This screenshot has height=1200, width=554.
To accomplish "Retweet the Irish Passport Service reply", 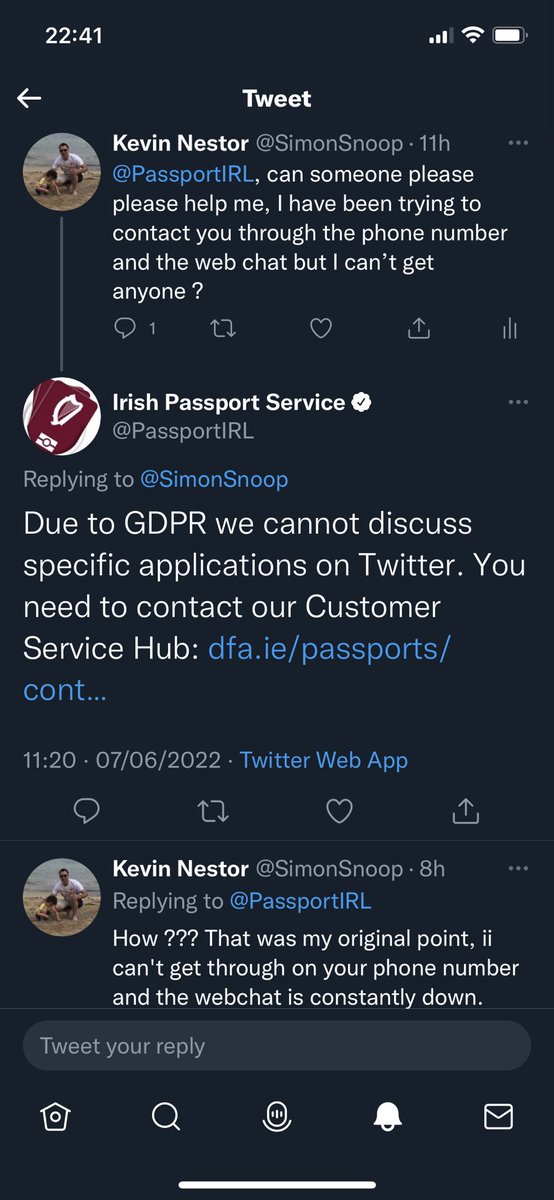I will click(213, 810).
